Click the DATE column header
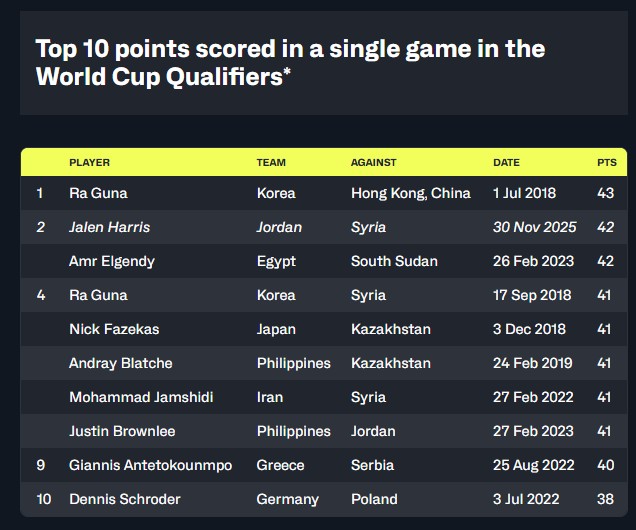This screenshot has height=530, width=636. [506, 162]
